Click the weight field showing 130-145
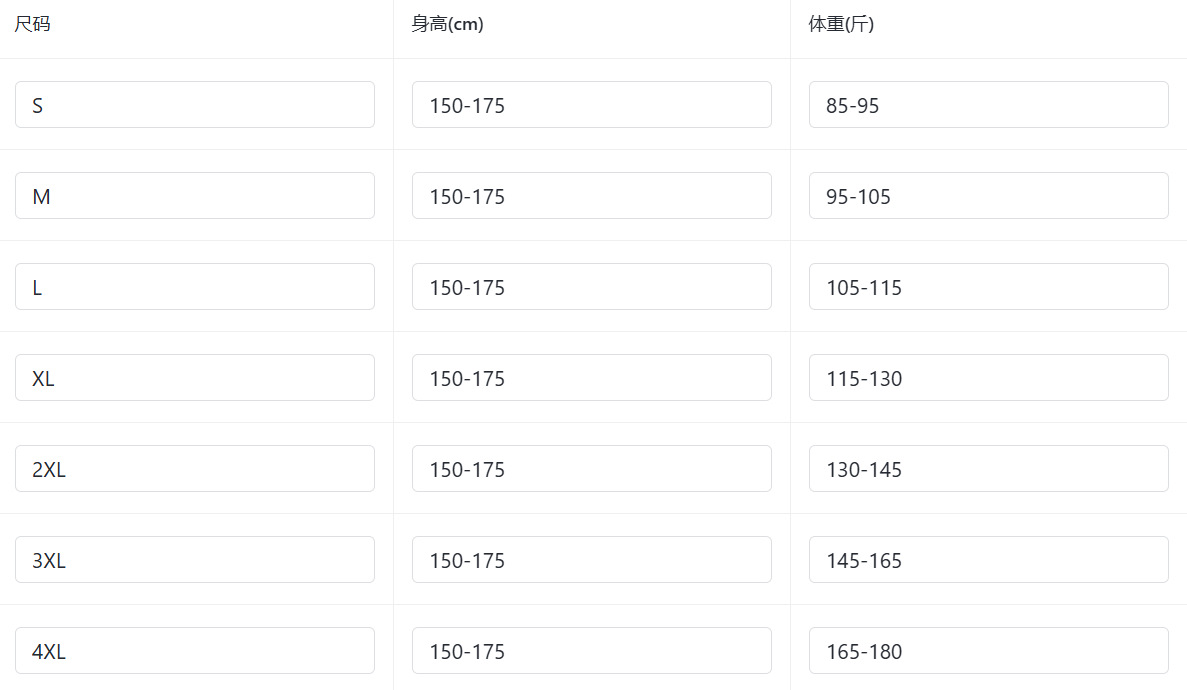 tap(988, 469)
